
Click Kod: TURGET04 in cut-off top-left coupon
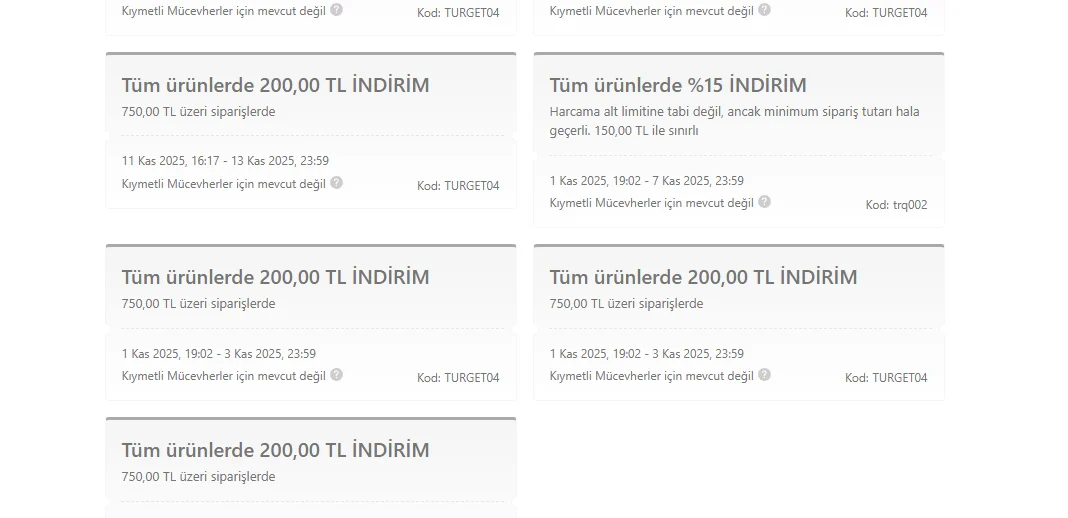point(458,13)
